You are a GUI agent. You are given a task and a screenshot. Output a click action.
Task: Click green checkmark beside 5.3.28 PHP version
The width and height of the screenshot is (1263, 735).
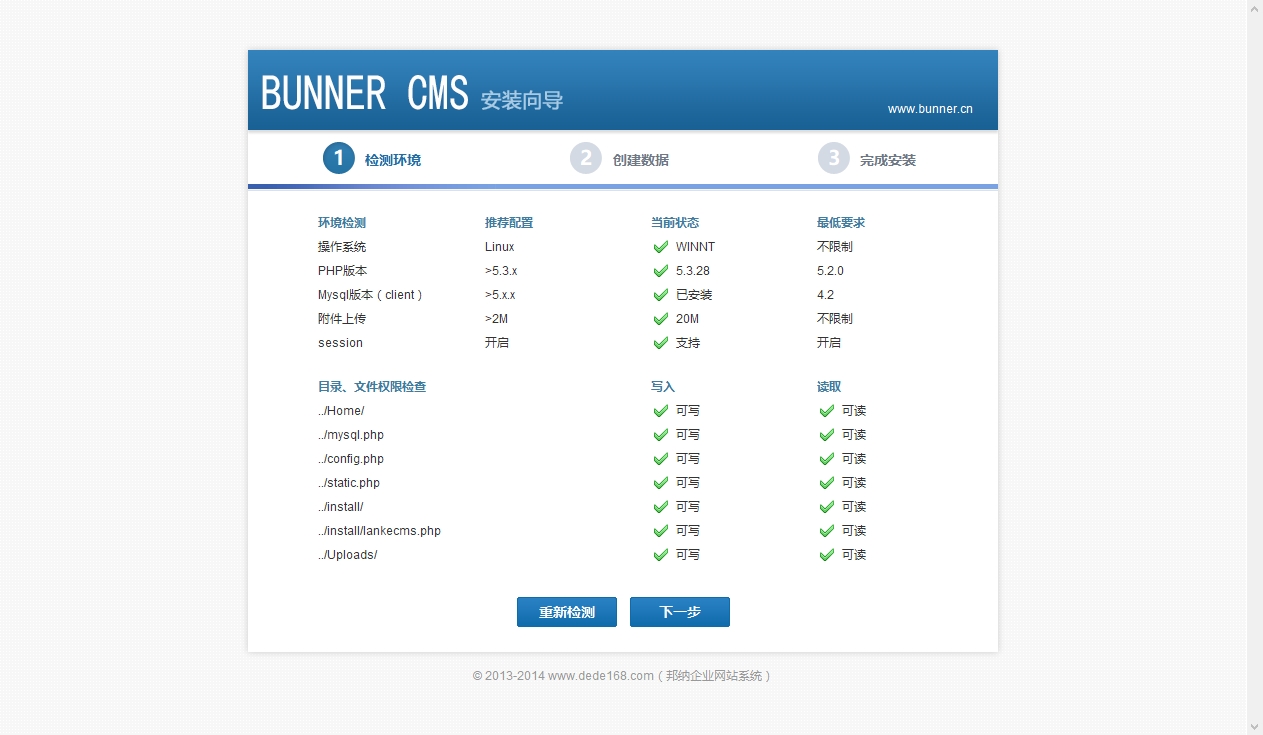pos(660,271)
